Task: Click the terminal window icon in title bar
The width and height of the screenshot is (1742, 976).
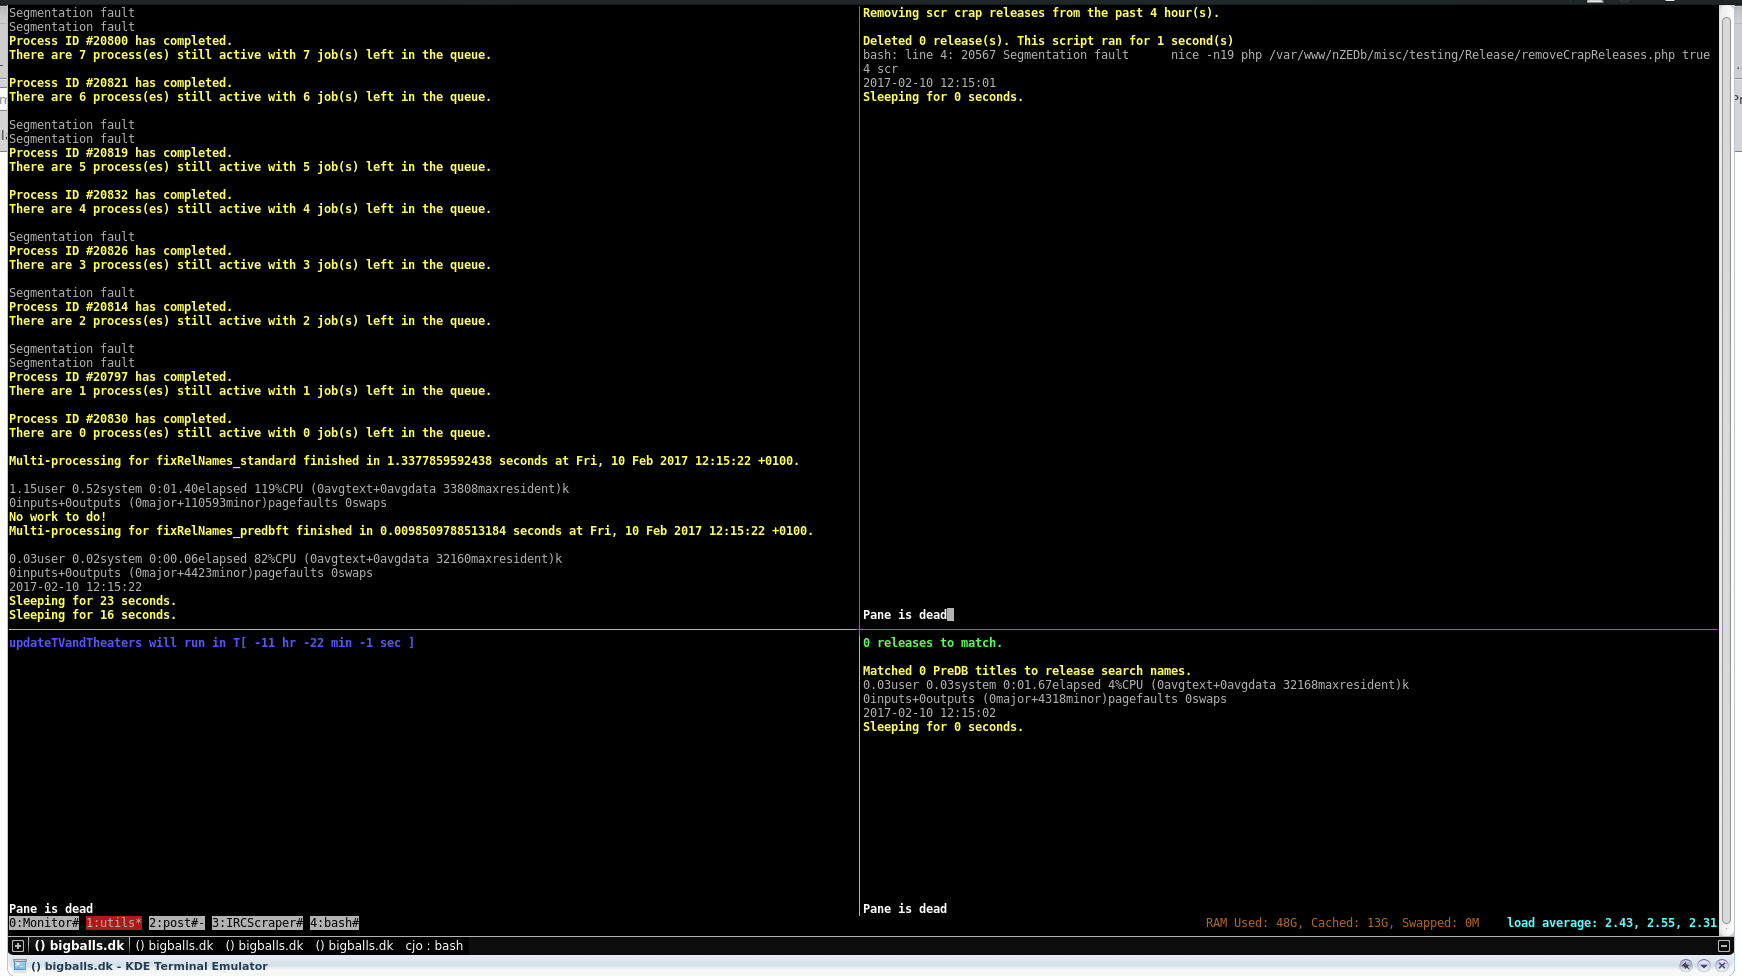Action: pos(19,966)
